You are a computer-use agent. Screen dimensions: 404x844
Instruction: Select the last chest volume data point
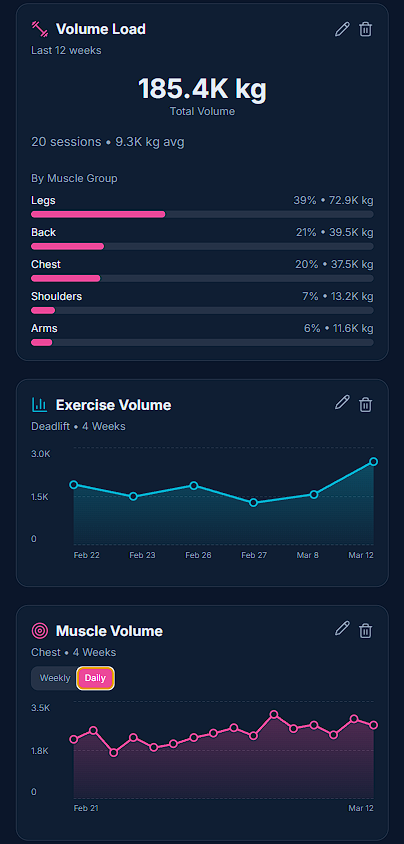(373, 725)
